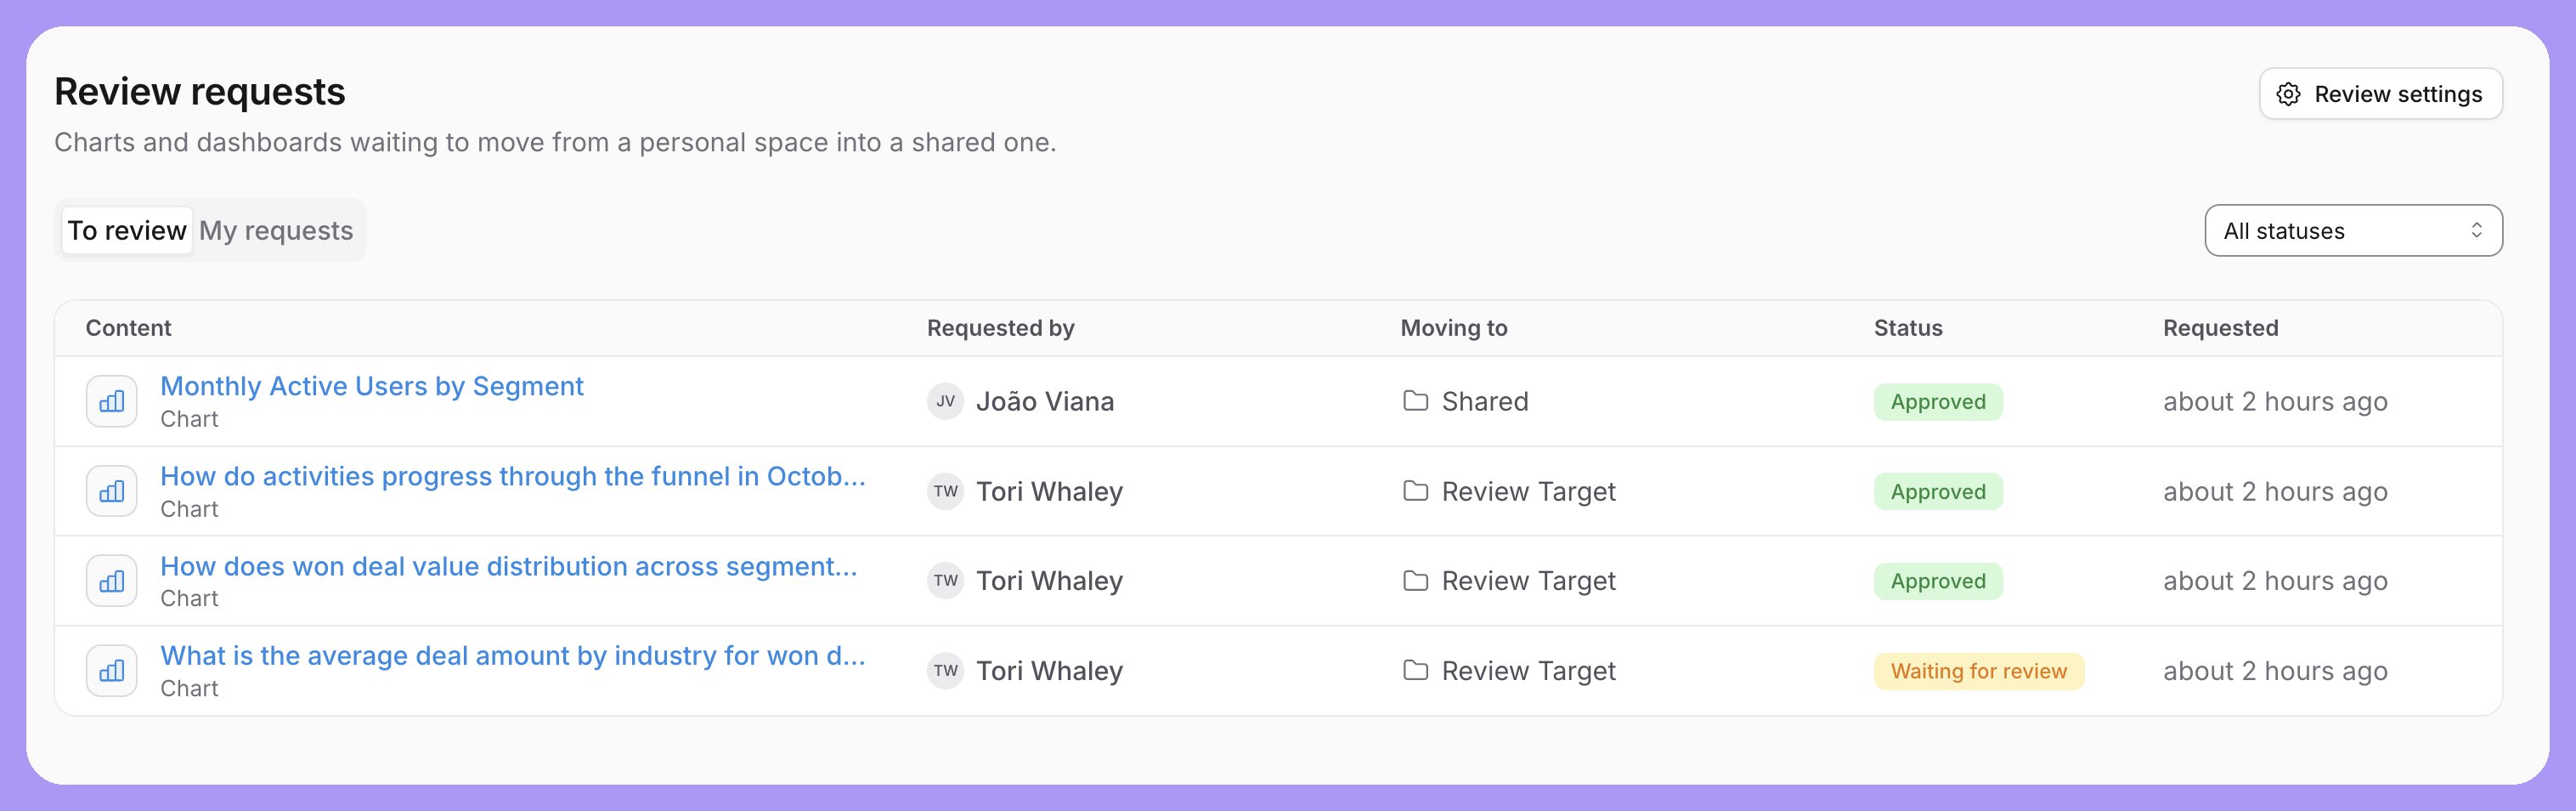Click the Content column header
The width and height of the screenshot is (2576, 811).
click(128, 328)
